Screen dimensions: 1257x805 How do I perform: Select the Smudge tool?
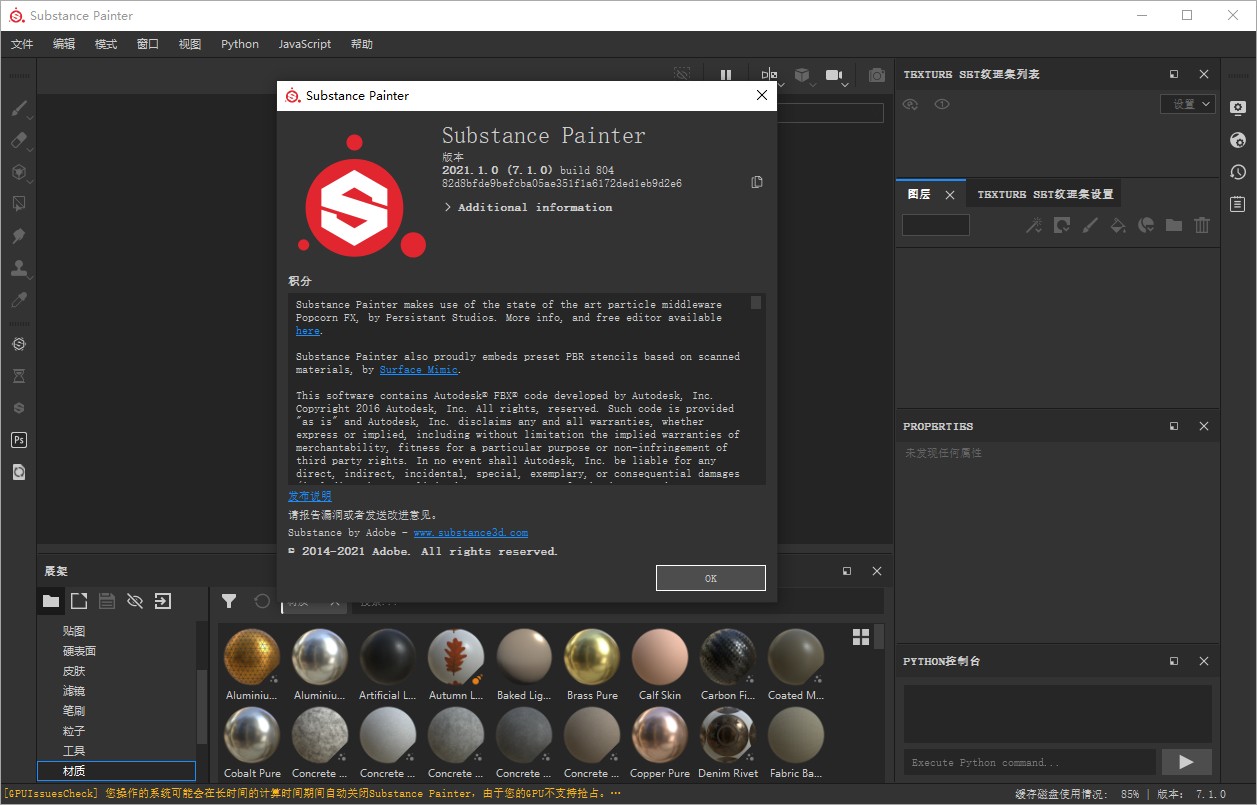click(x=19, y=236)
